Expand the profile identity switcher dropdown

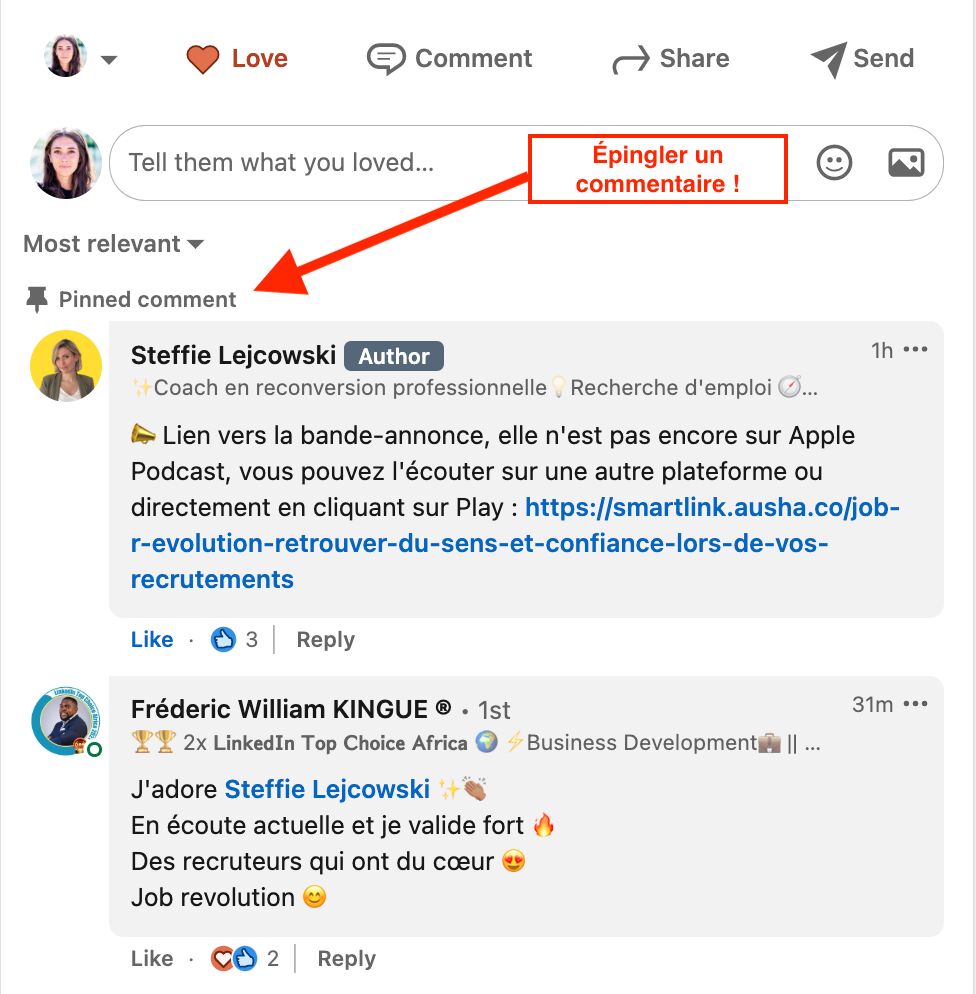pos(109,60)
